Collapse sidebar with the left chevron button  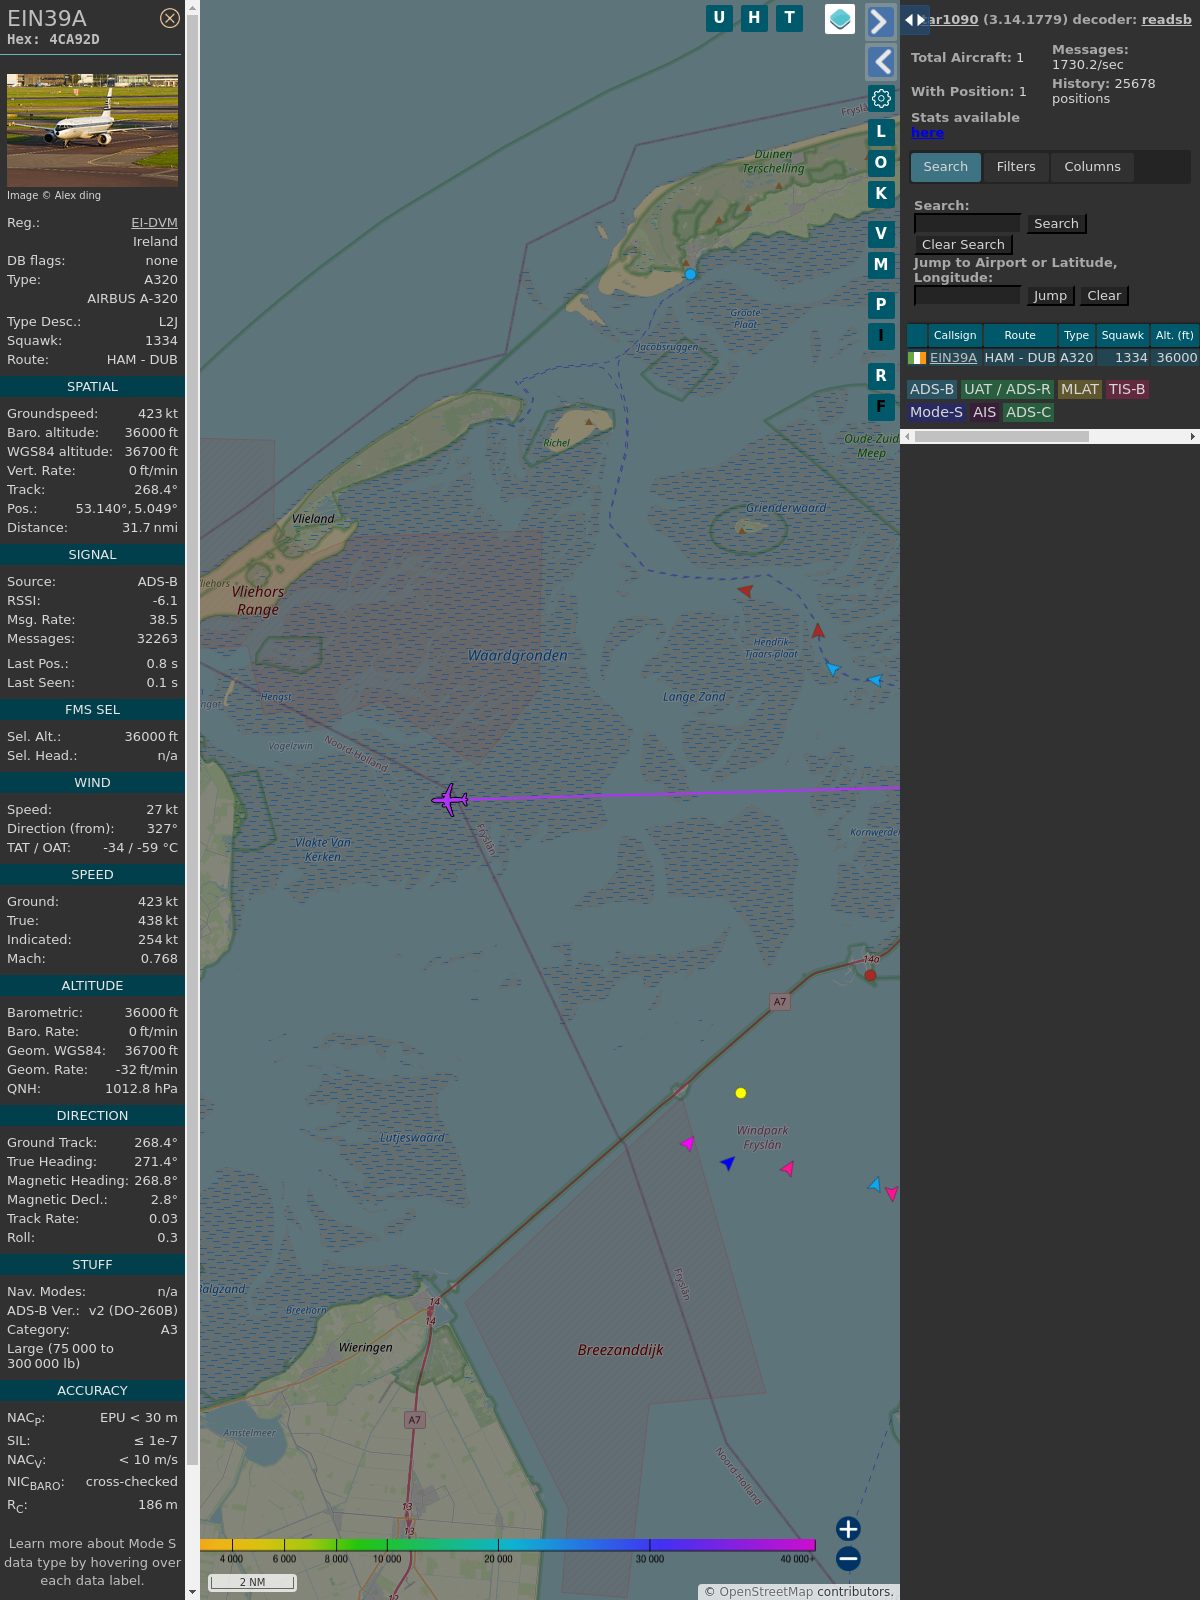click(880, 62)
